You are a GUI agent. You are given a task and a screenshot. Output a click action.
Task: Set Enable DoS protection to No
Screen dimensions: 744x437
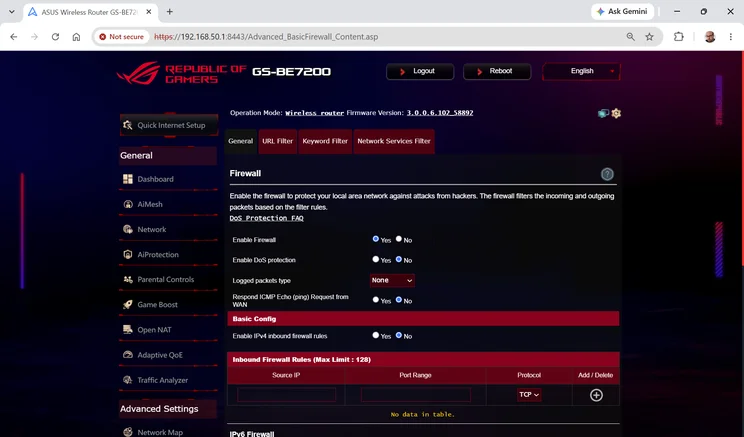(399, 259)
